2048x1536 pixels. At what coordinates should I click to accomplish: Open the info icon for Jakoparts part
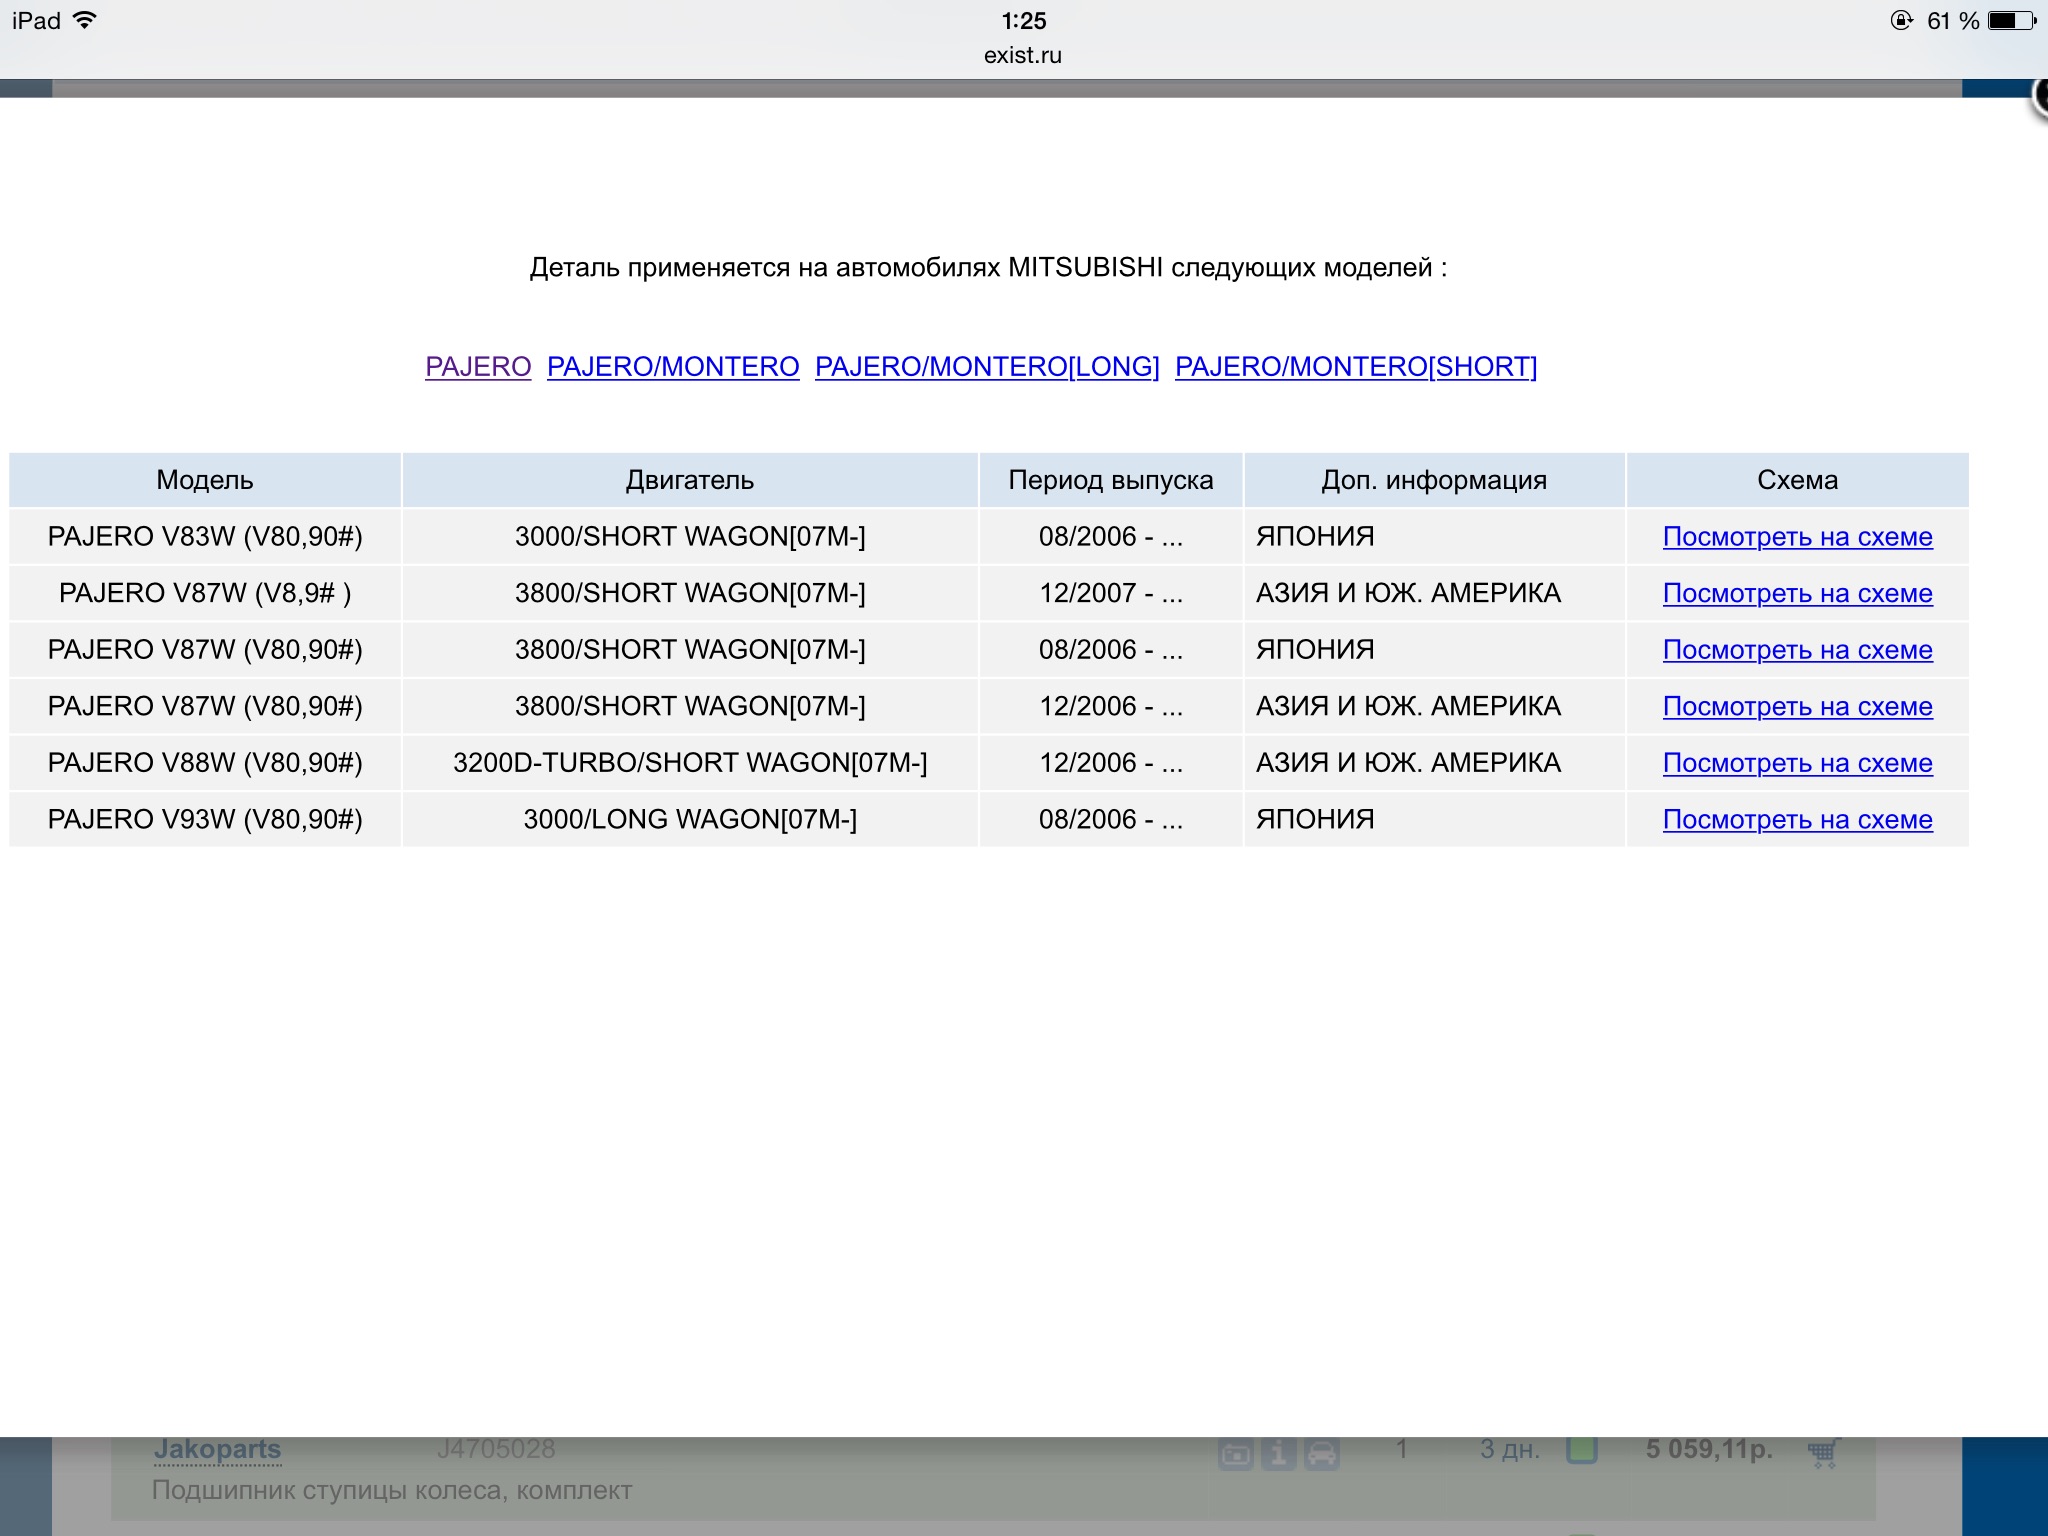[x=1279, y=1453]
